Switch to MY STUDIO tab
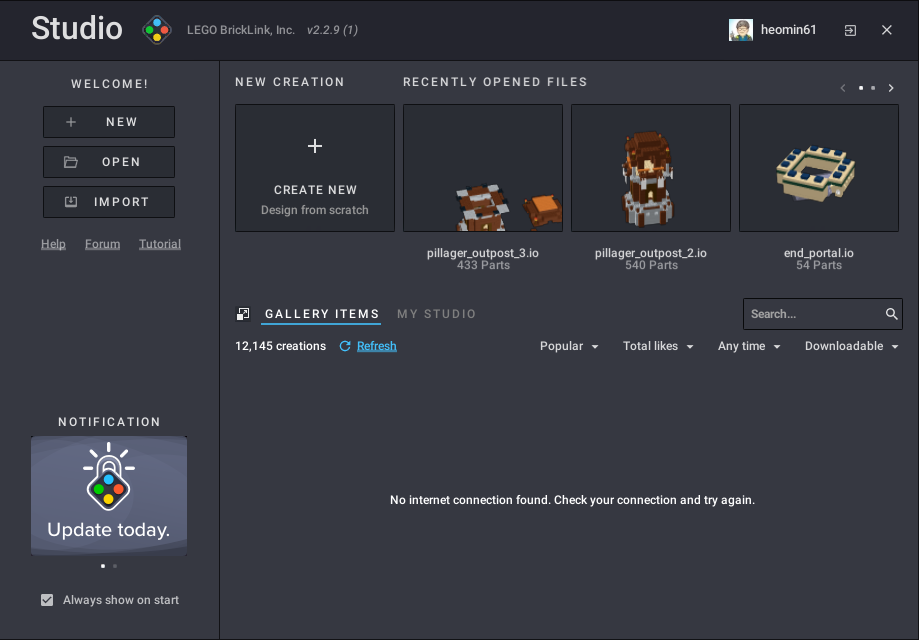This screenshot has height=640, width=919. 437,314
